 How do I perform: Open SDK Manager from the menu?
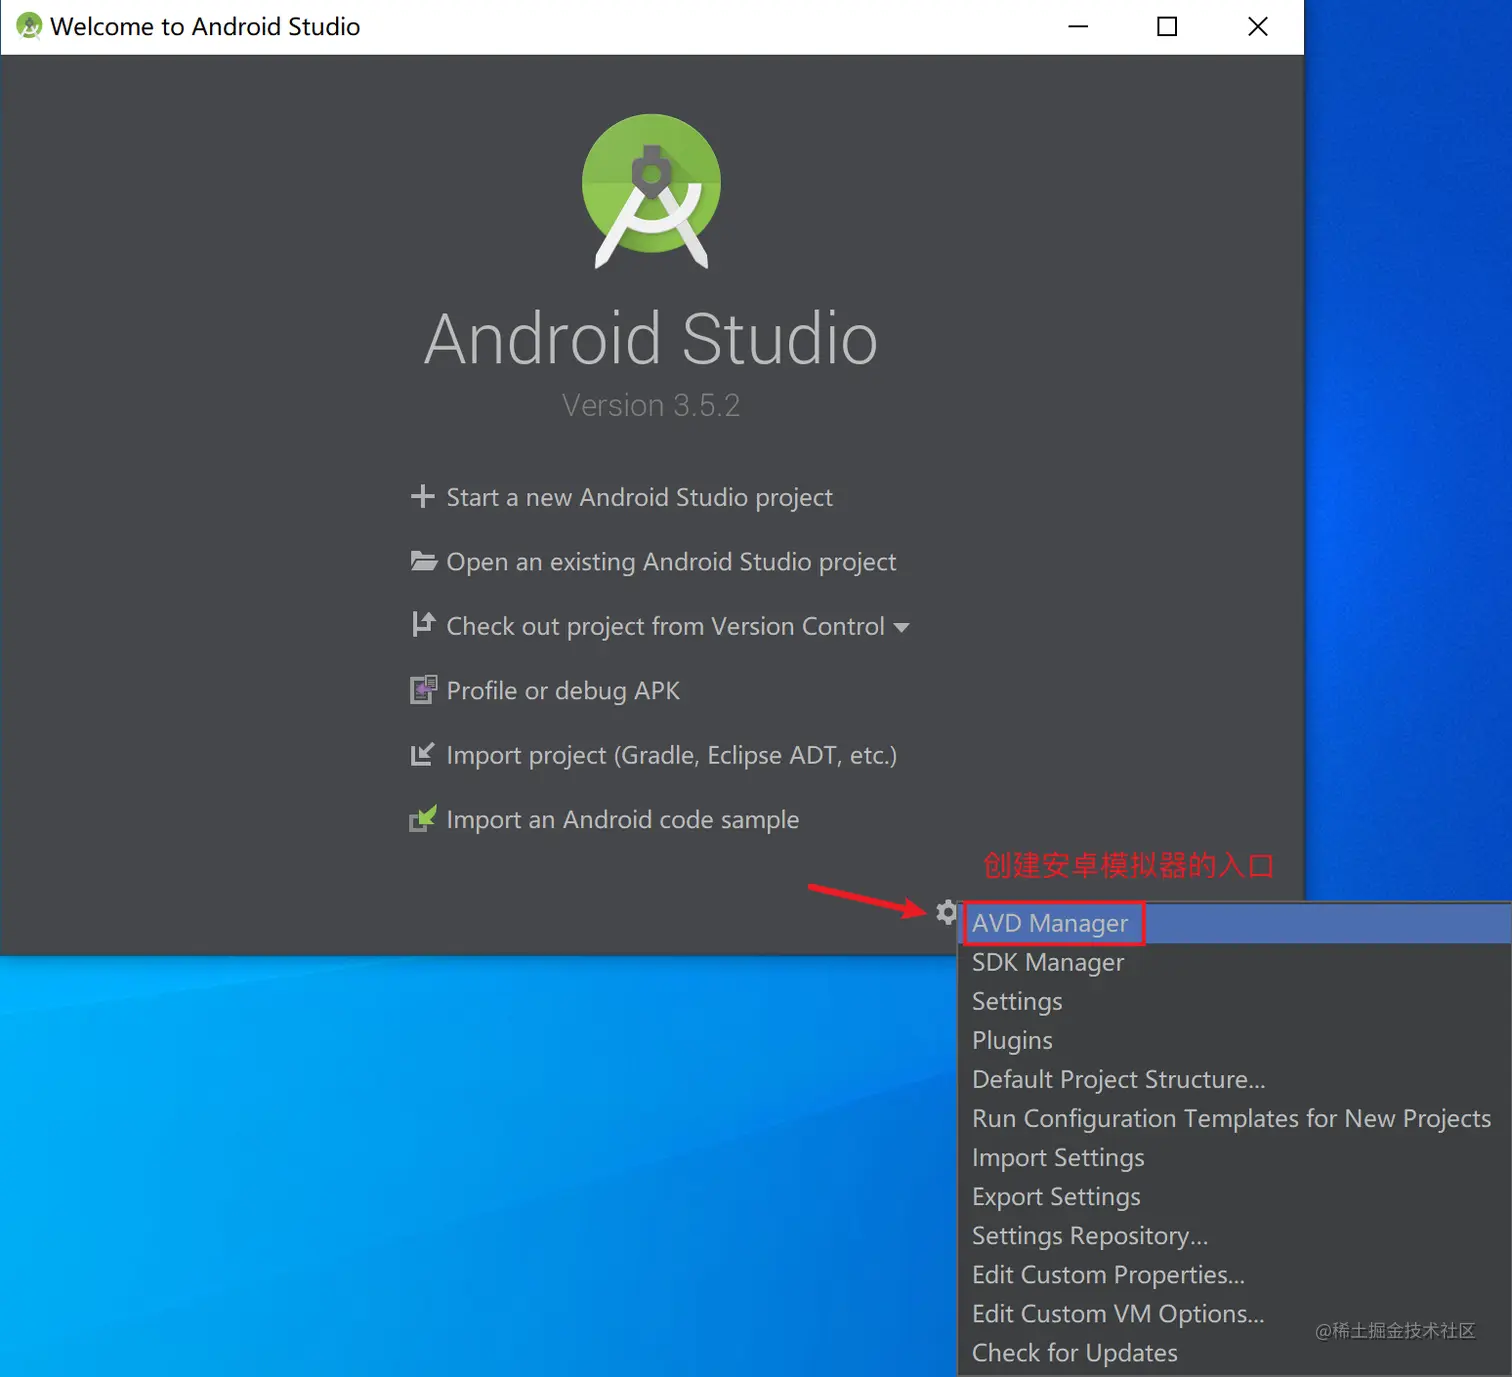pos(1235,962)
